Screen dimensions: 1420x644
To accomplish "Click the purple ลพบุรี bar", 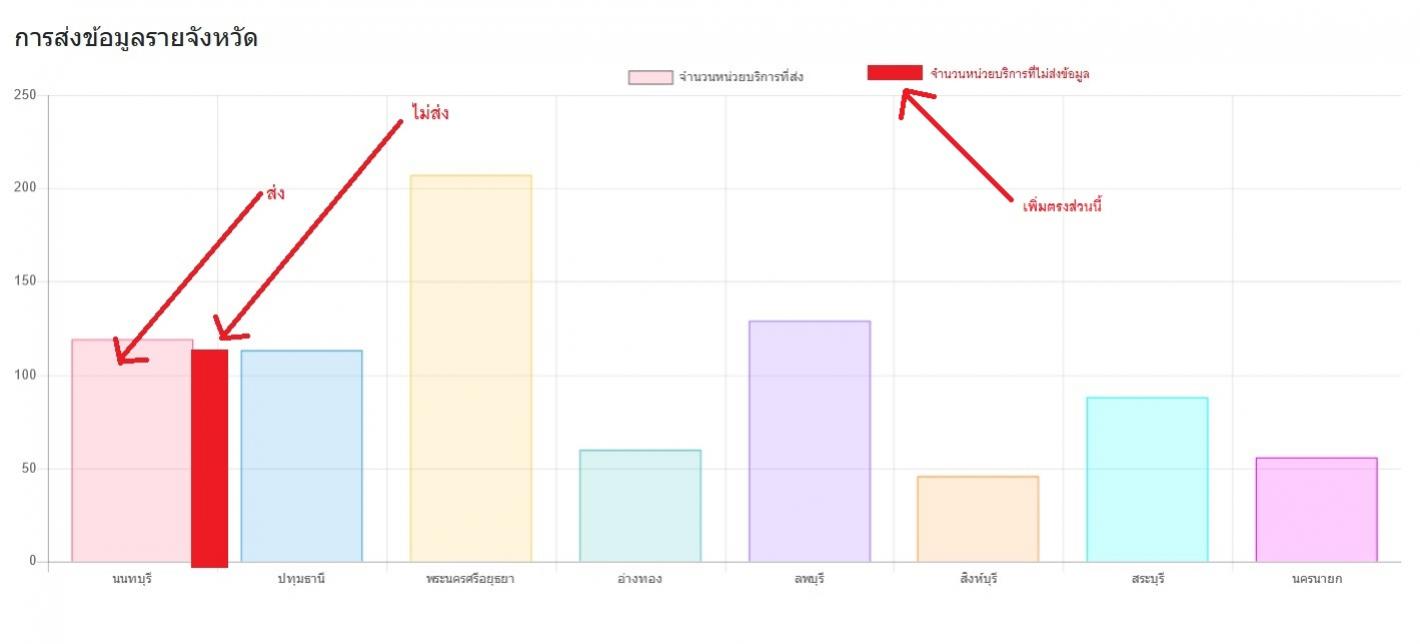I will pos(809,441).
